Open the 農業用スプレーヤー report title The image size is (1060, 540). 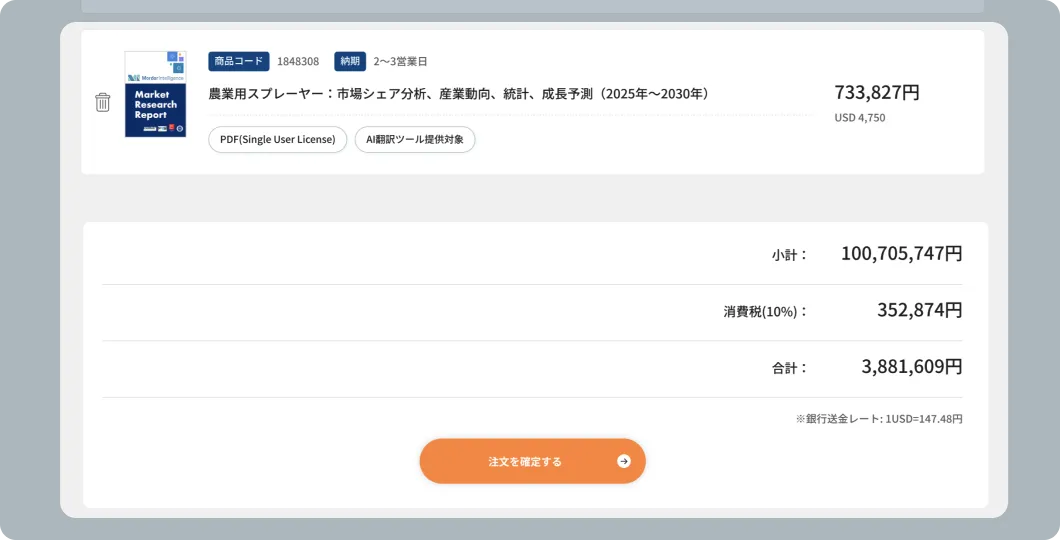pyautogui.click(x=459, y=94)
